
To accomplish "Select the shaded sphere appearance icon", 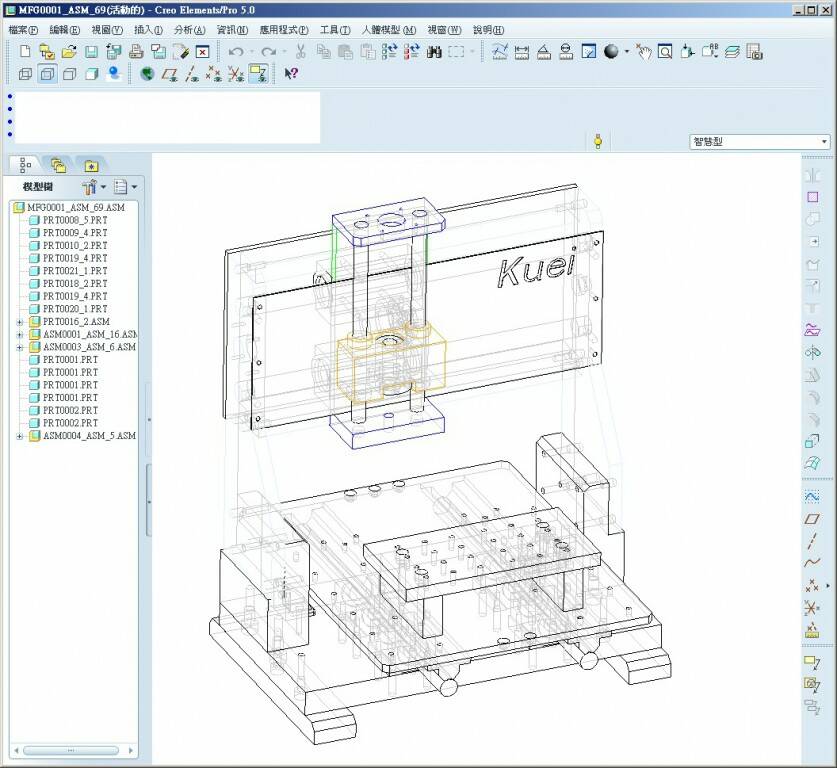I will point(611,51).
